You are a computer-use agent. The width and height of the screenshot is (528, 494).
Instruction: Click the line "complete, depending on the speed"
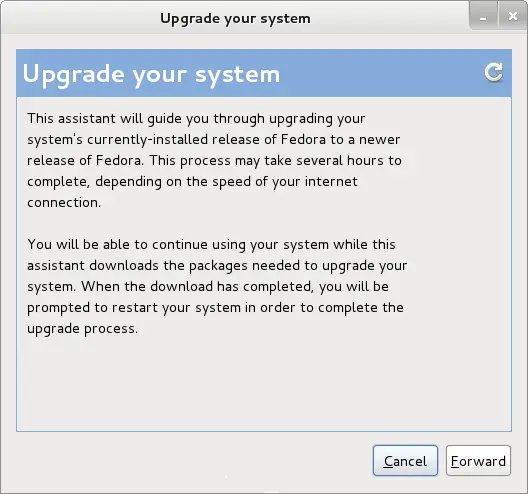(192, 182)
